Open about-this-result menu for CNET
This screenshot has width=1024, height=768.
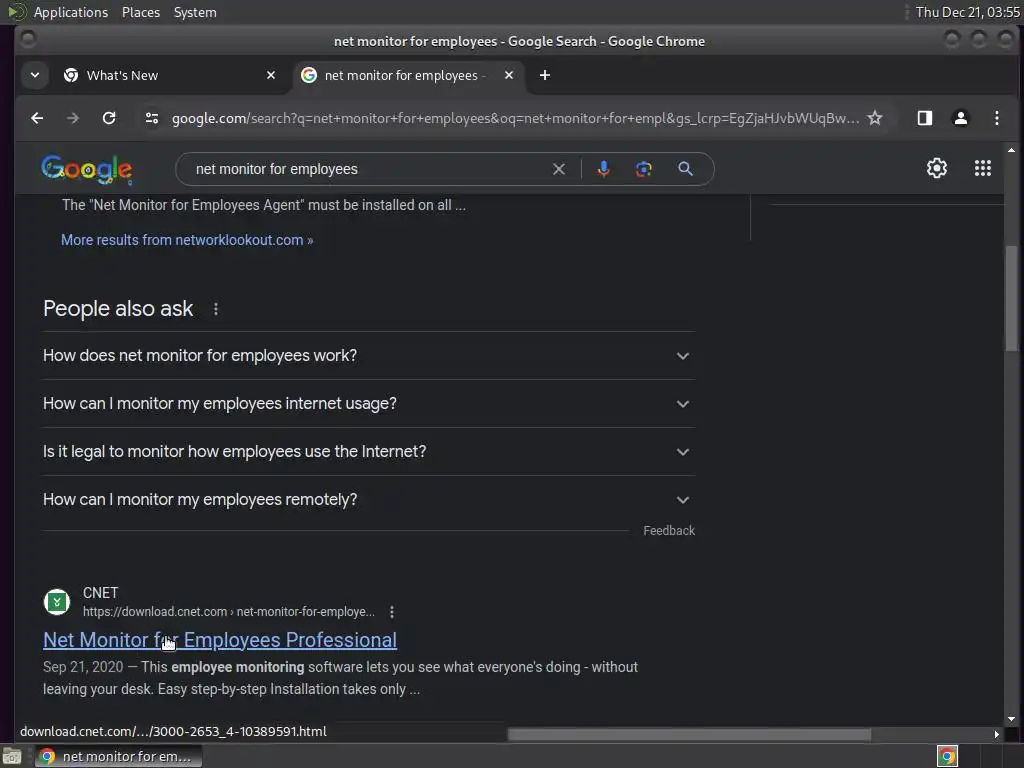tap(392, 612)
